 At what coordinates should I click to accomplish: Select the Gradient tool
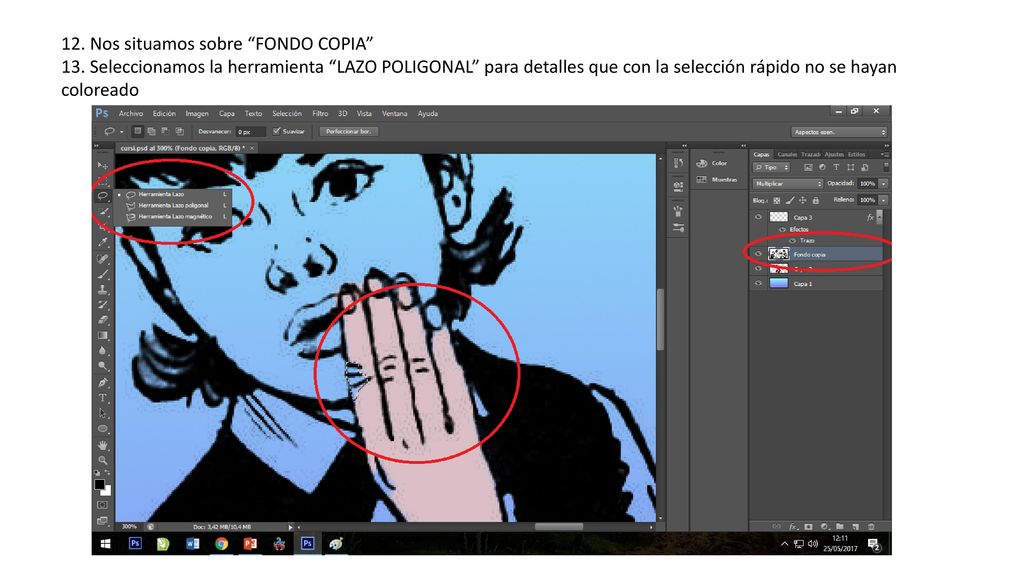[103, 336]
